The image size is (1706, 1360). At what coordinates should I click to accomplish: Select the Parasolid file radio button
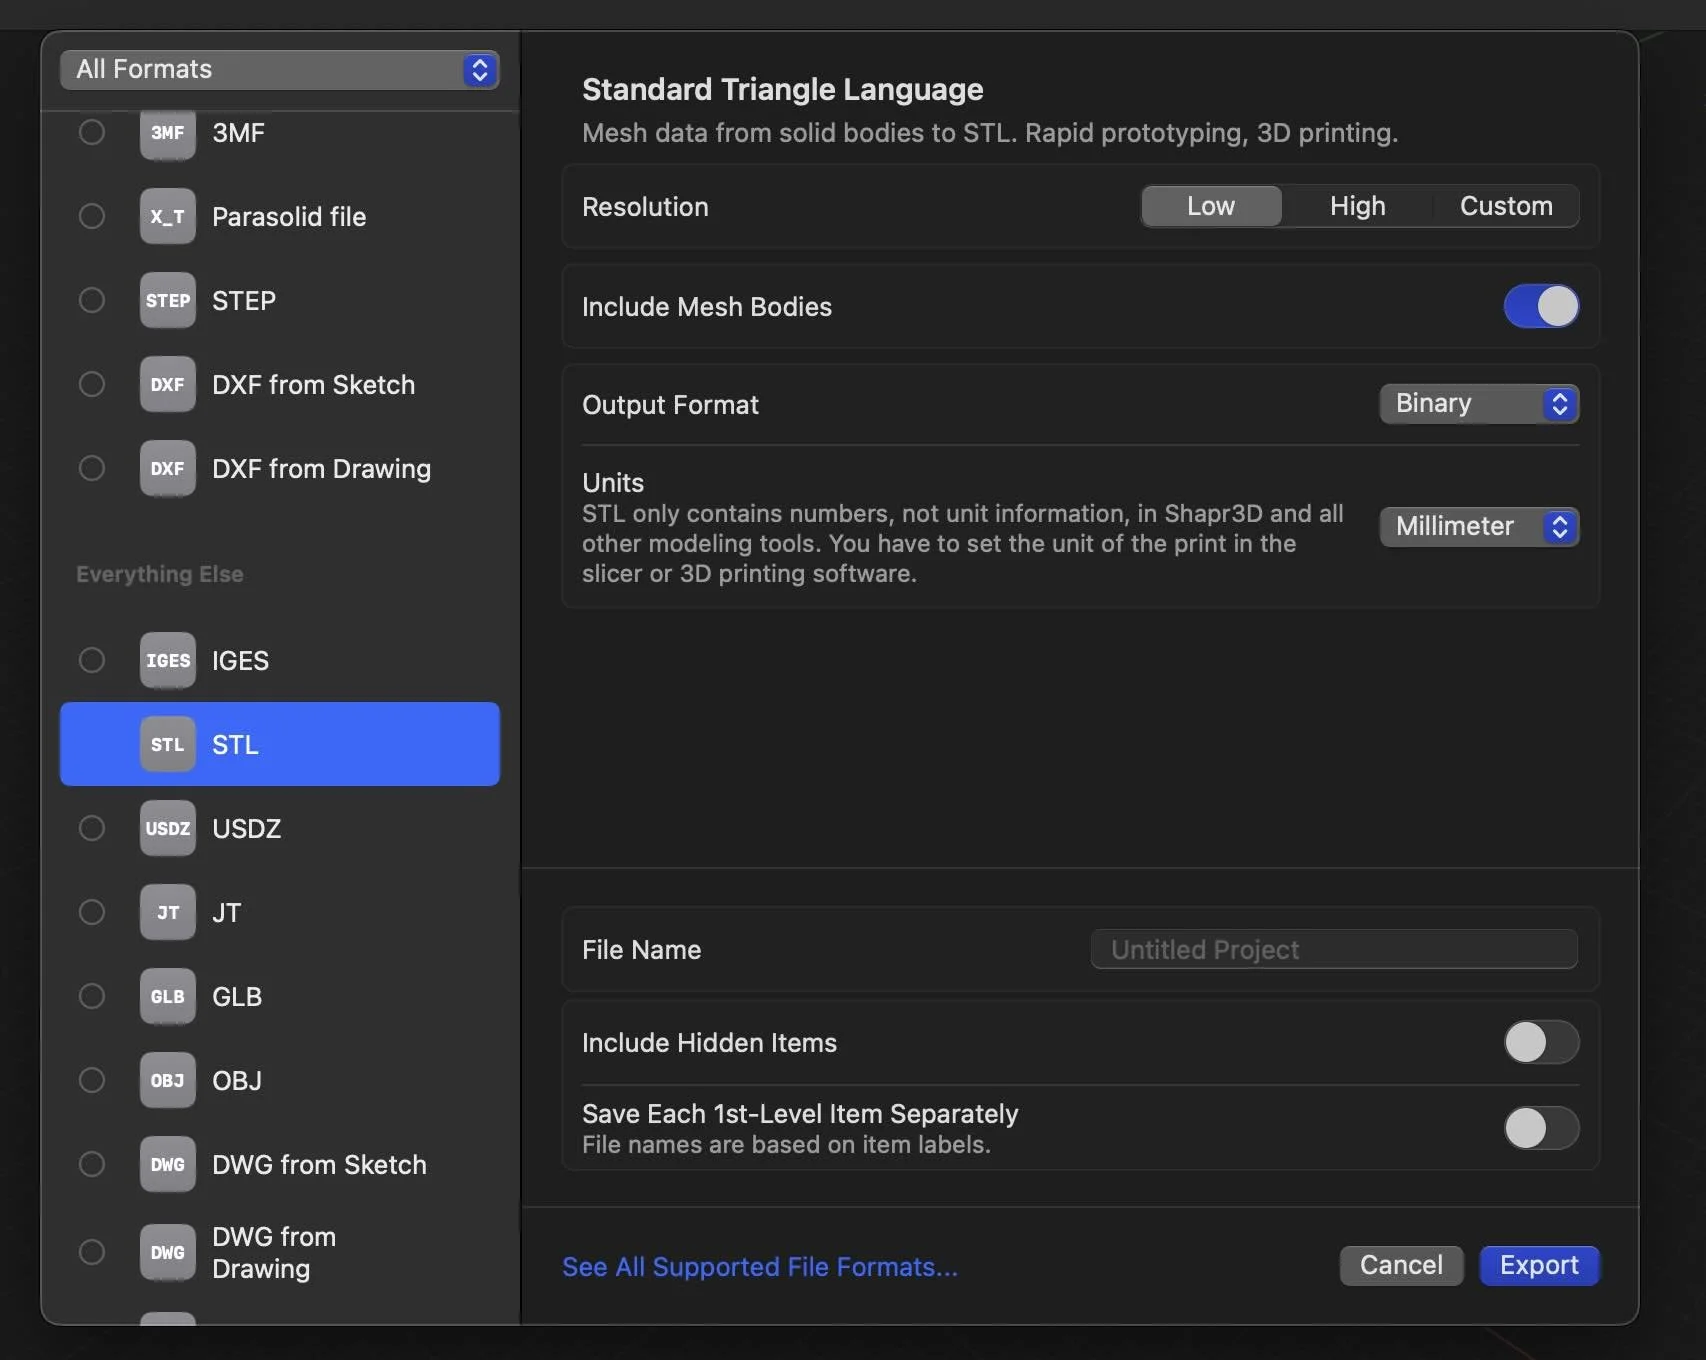pos(92,216)
